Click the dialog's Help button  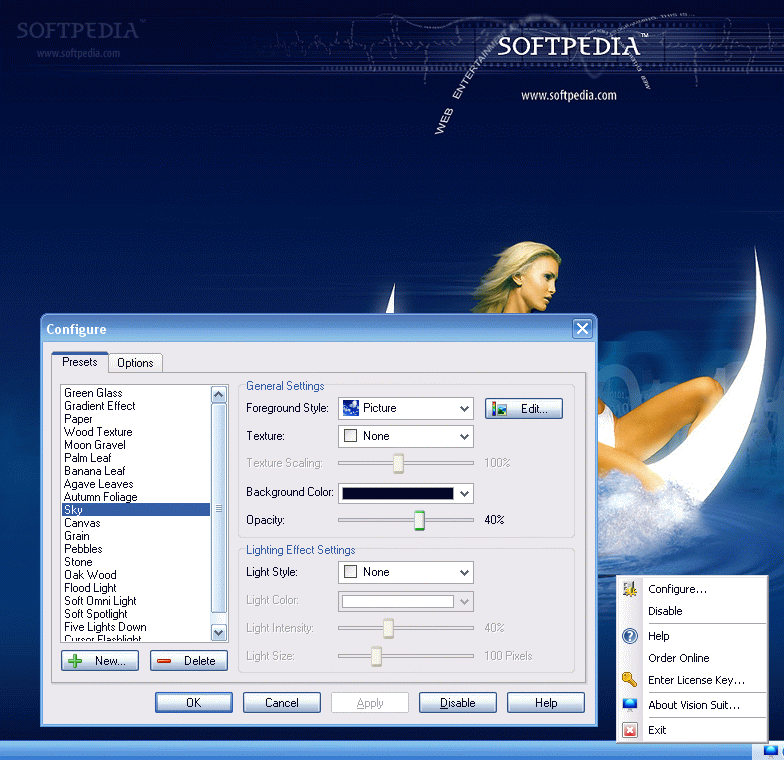[546, 702]
